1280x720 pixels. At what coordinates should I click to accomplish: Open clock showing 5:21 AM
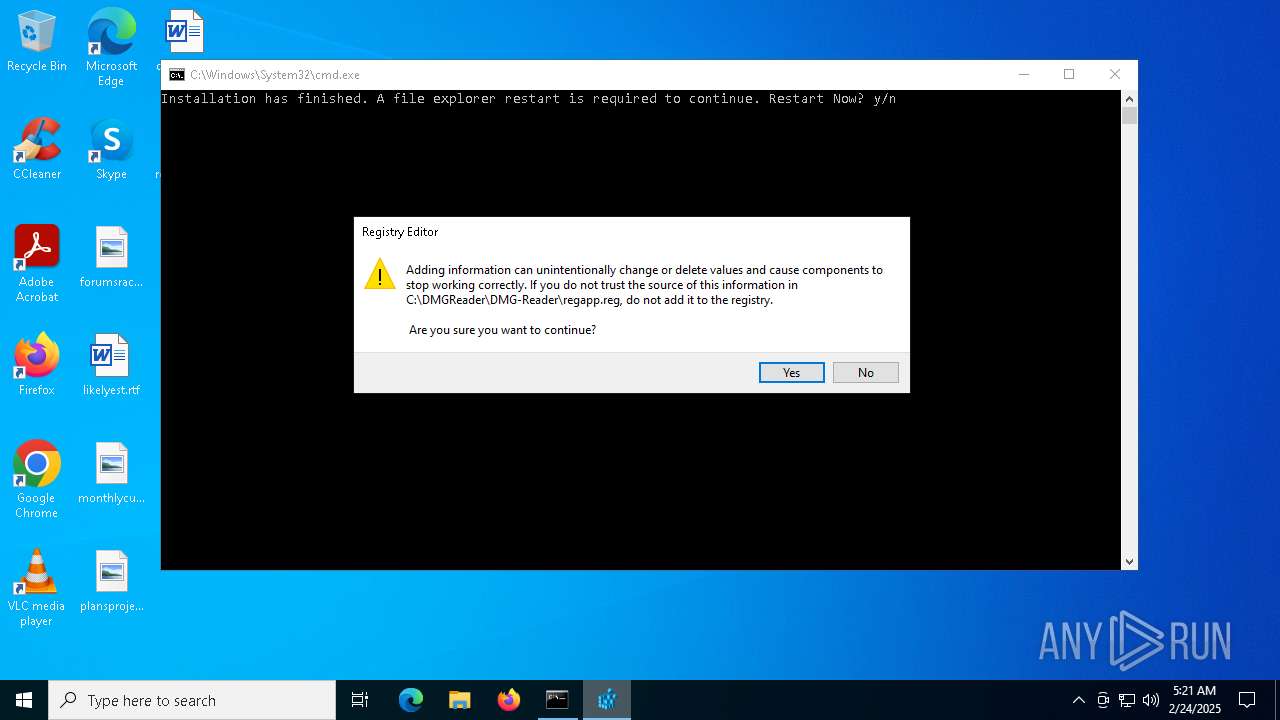coord(1195,700)
